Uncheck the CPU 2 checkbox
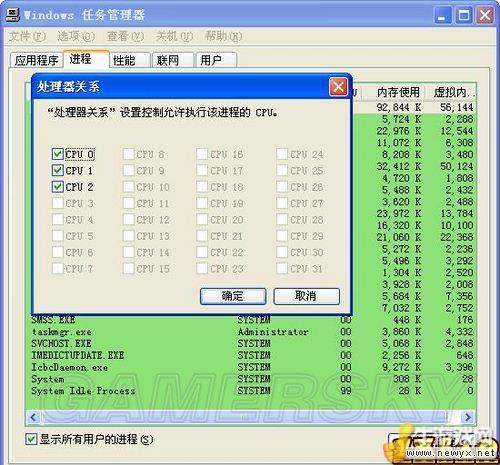Screen dimensions: 500x465 (x=58, y=187)
